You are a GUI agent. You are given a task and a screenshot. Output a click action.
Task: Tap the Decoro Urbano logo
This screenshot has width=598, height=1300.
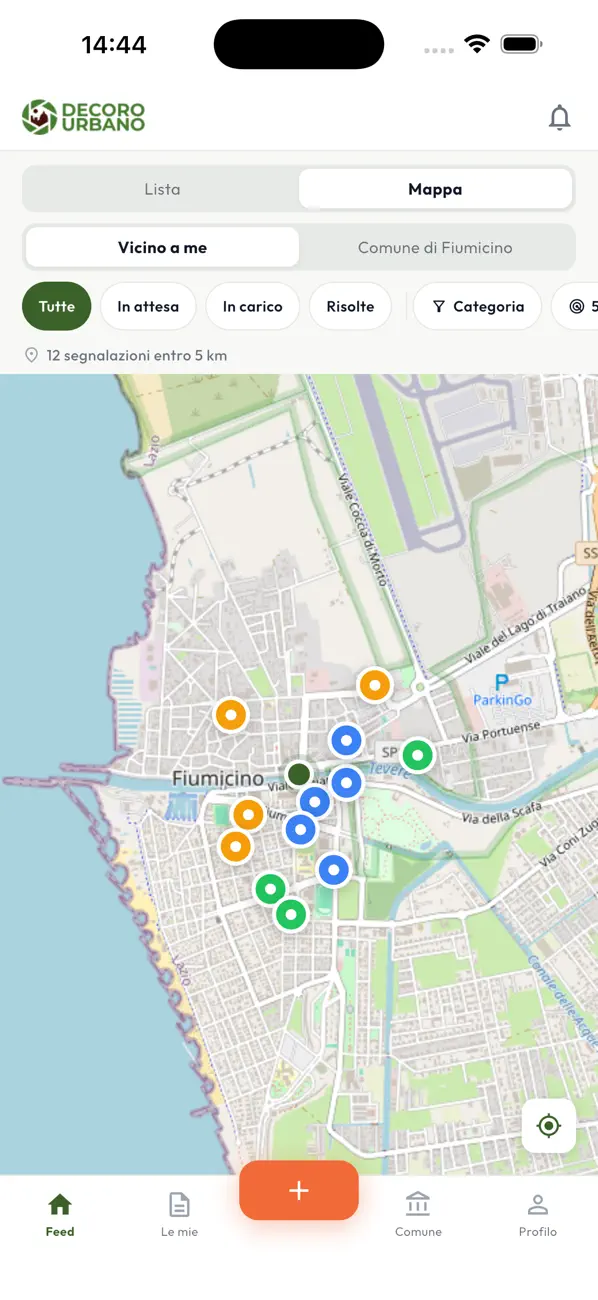84,117
